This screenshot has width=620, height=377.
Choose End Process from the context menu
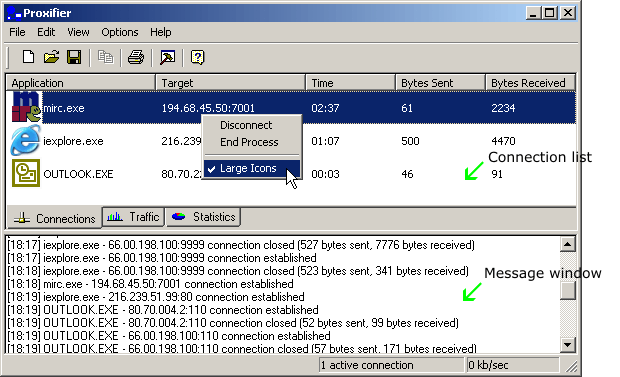[x=249, y=142]
